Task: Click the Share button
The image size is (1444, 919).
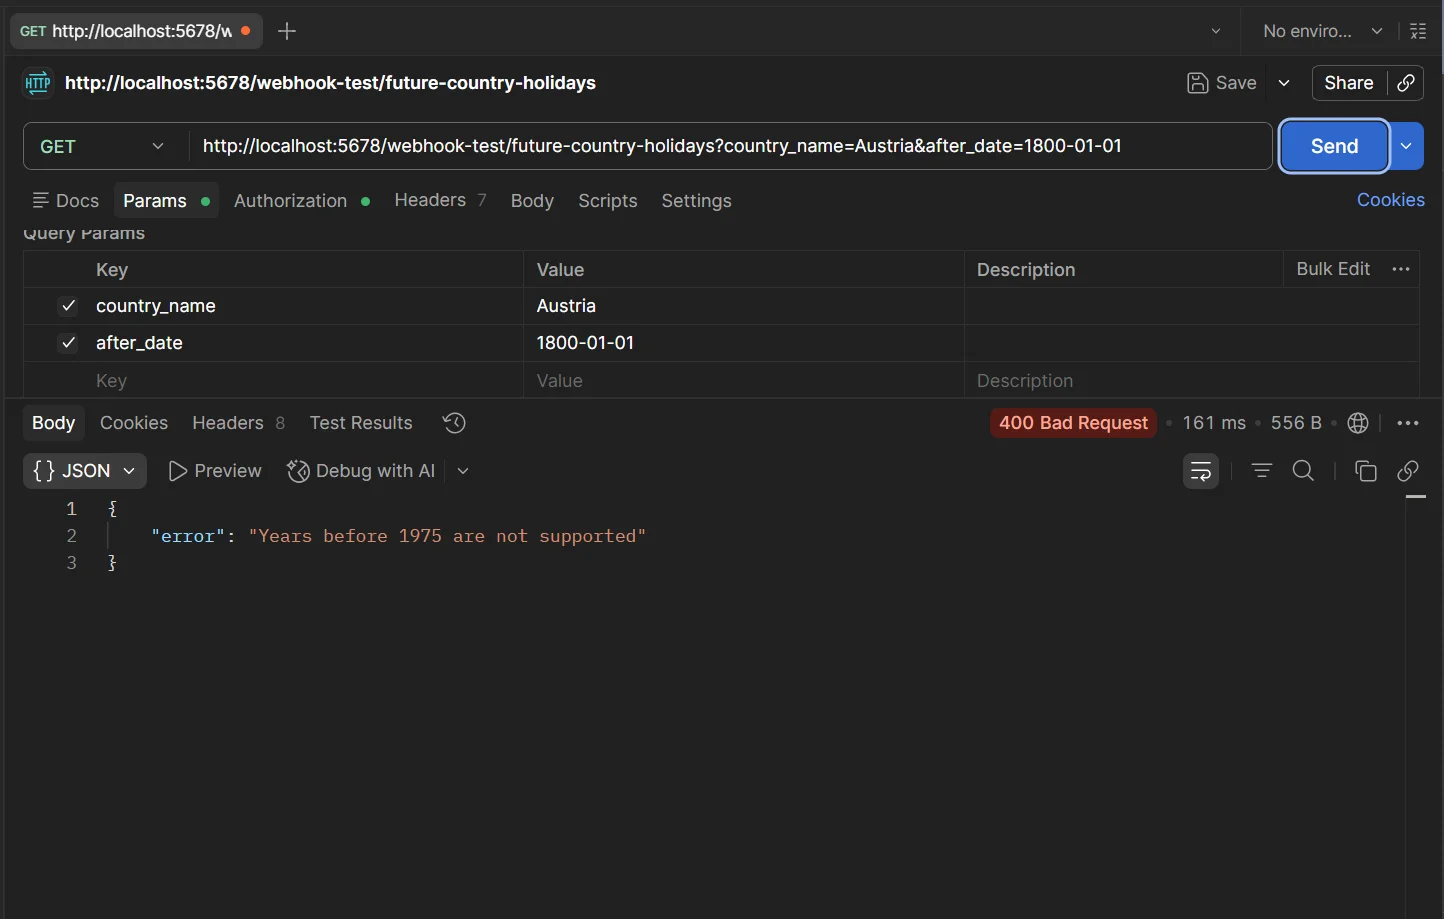Action: (x=1349, y=83)
